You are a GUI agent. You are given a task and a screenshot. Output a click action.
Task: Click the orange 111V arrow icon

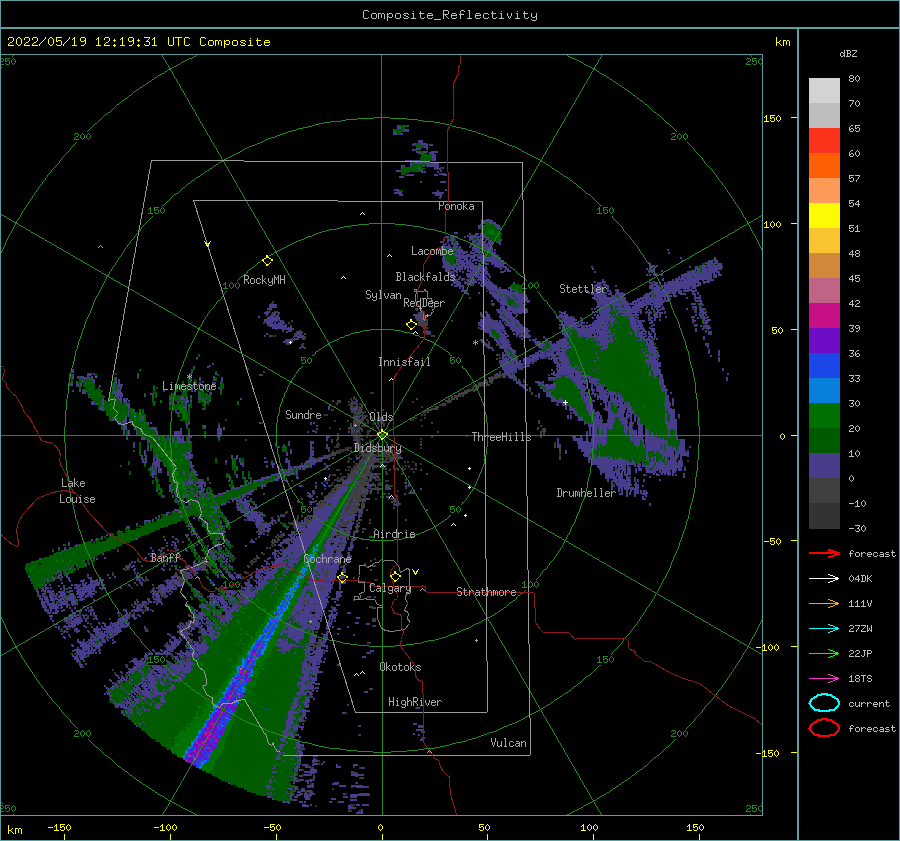pyautogui.click(x=824, y=603)
